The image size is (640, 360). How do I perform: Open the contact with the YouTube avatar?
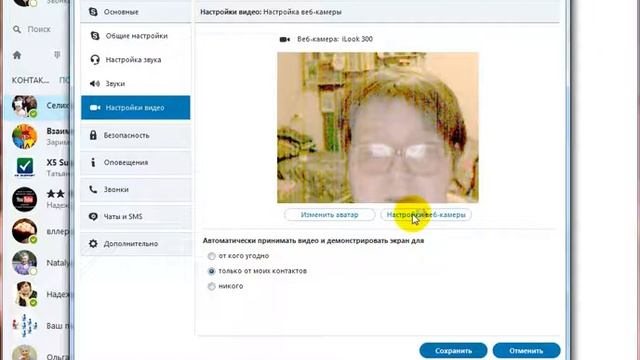pyautogui.click(x=37, y=199)
